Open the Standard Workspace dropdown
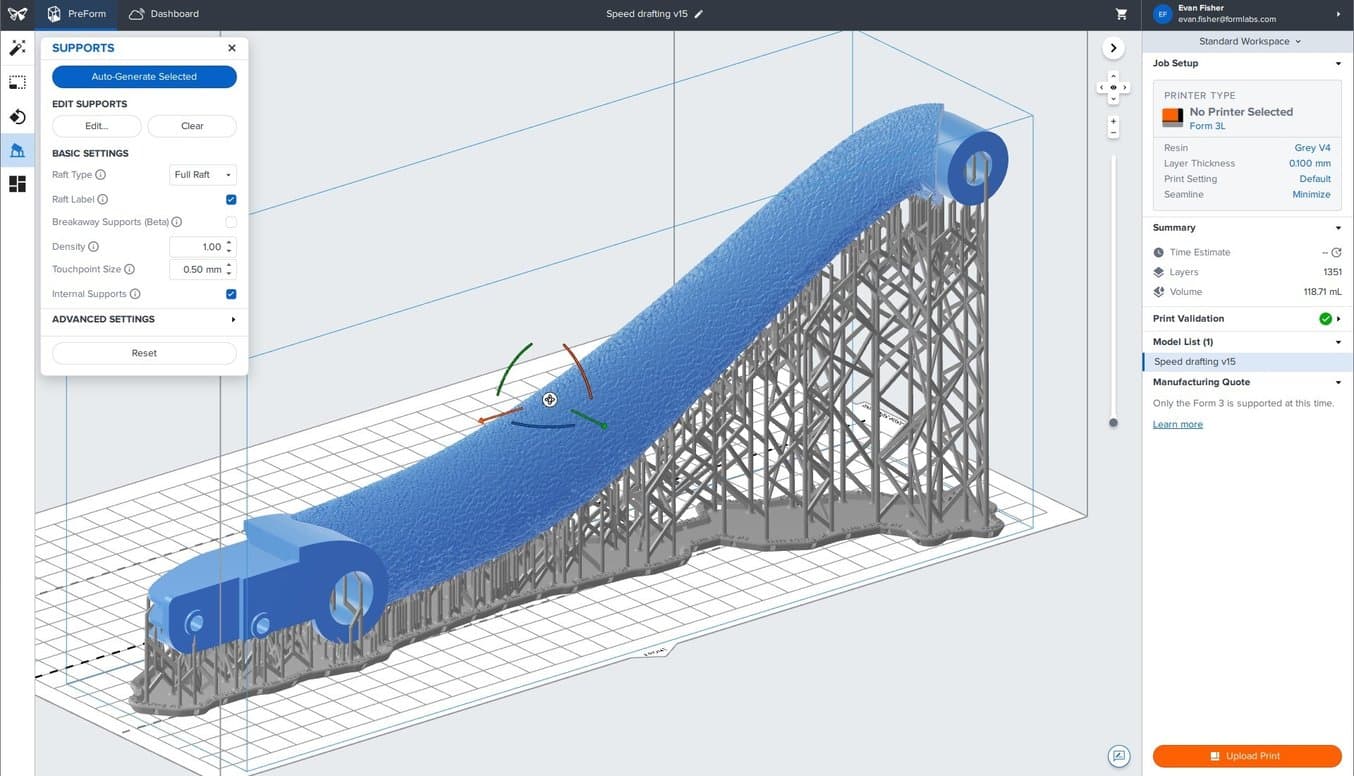The image size is (1354, 776). 1249,42
